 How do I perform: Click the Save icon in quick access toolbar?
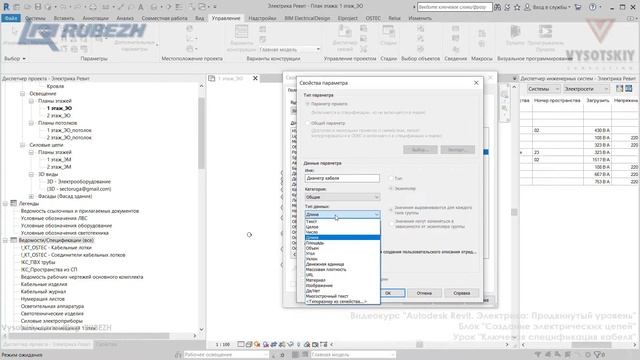(38, 7)
